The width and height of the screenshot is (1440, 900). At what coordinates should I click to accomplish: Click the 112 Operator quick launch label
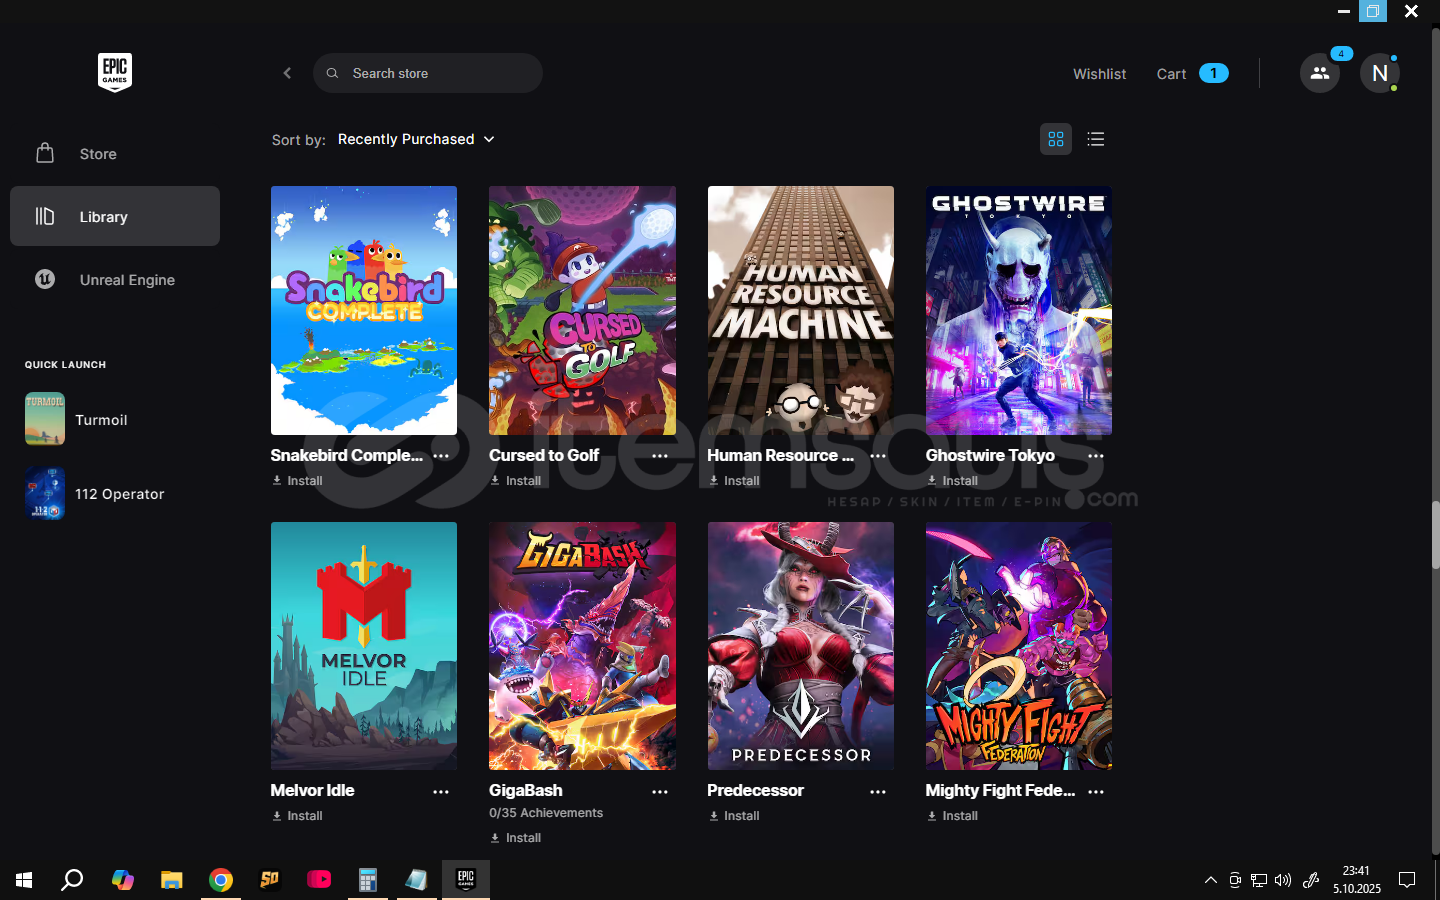pos(119,494)
